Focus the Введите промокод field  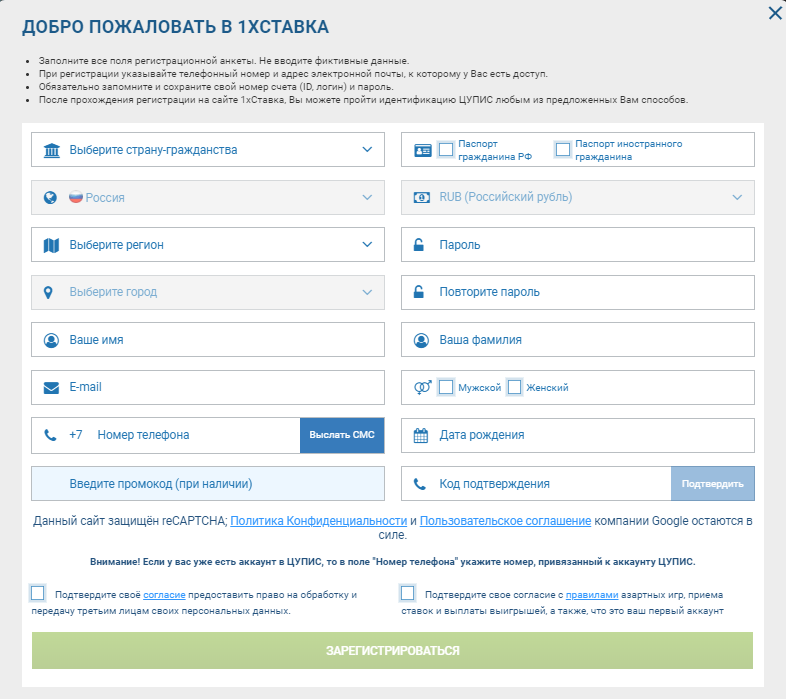click(208, 484)
